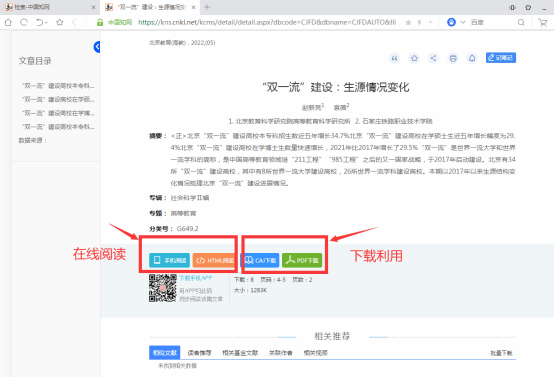Open the browser favorites star in the toolbar

point(60,22)
